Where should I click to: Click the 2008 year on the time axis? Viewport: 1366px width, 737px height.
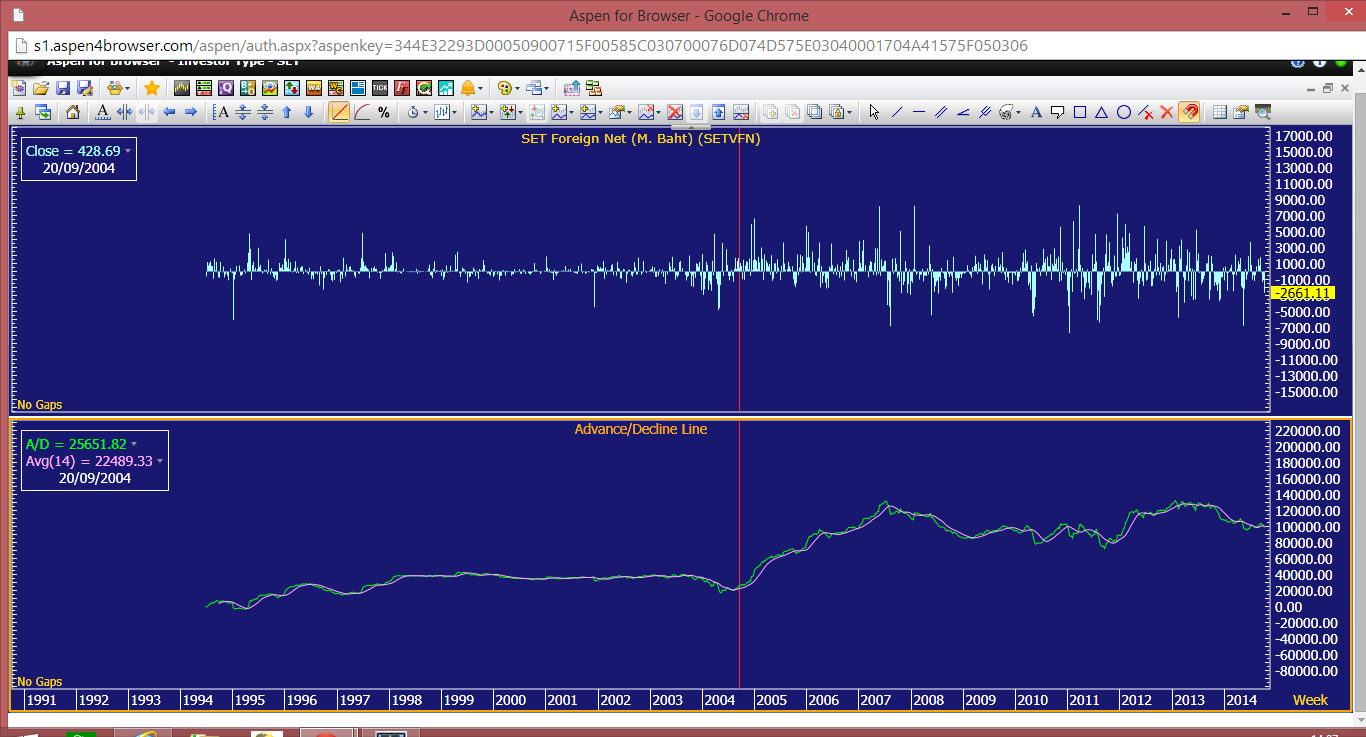tap(927, 700)
